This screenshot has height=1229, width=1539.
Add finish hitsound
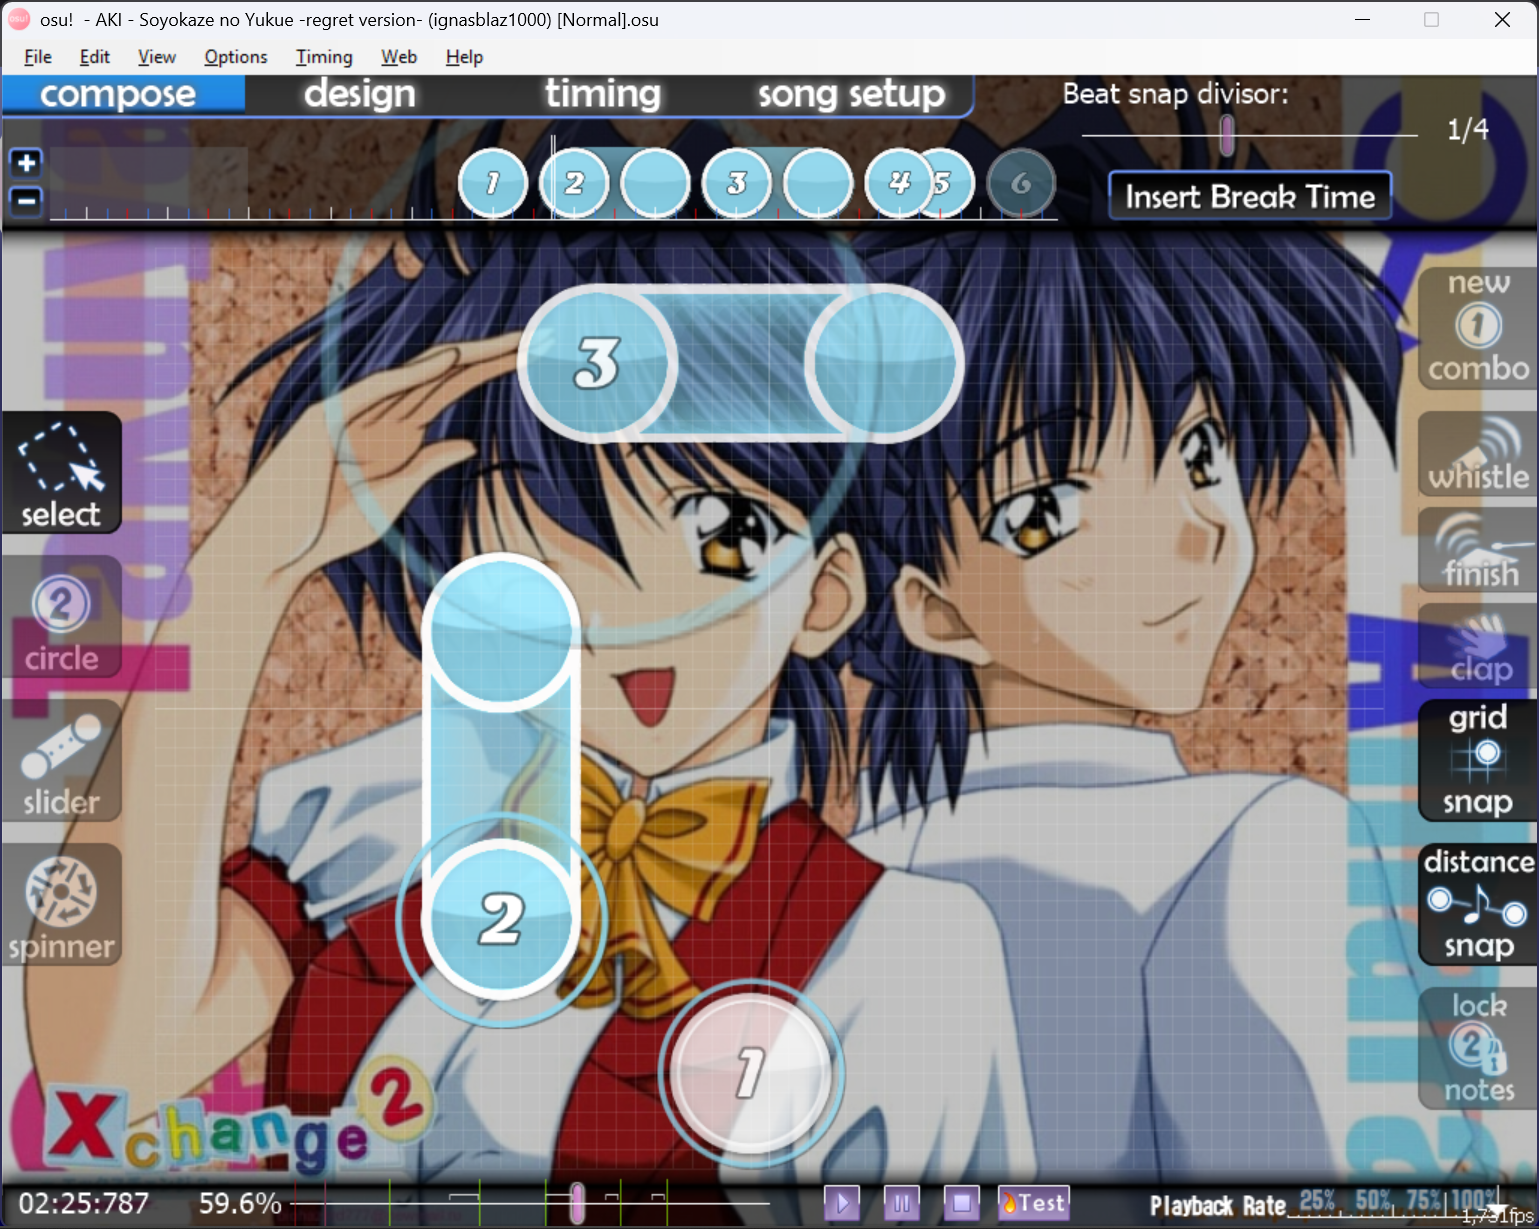tap(1477, 551)
